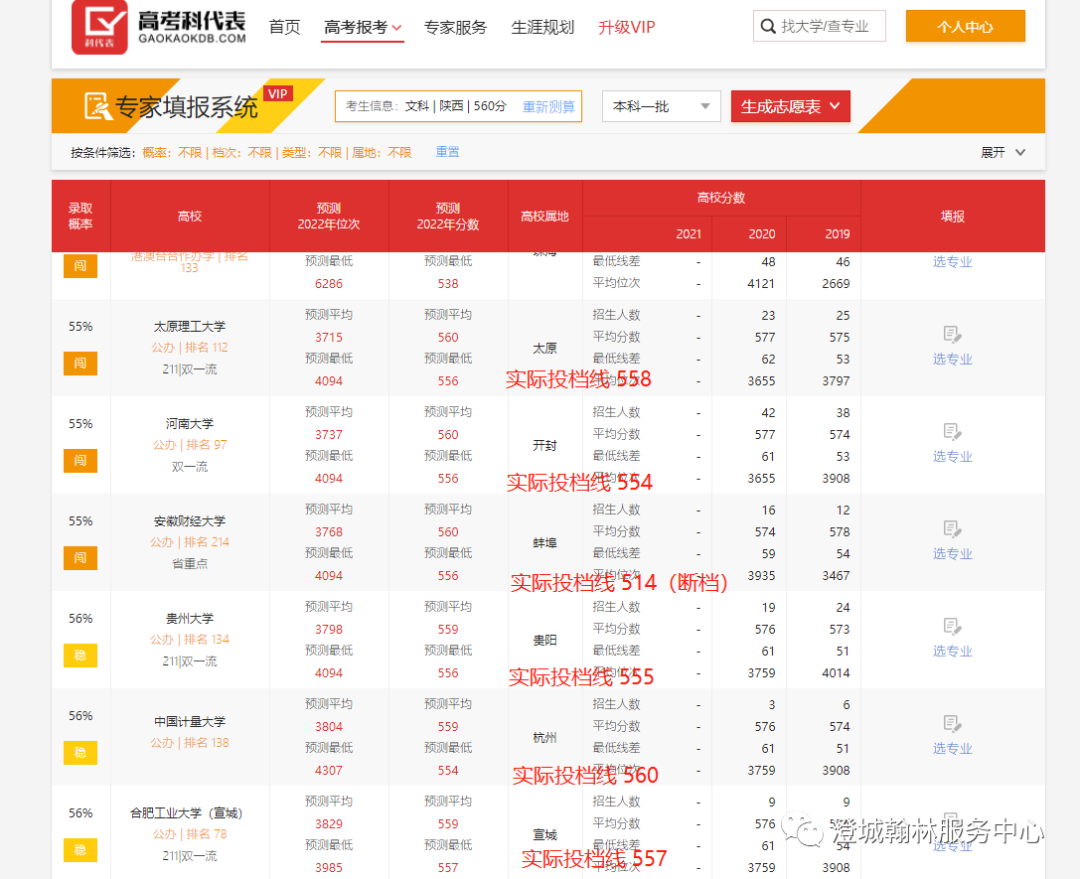Click the 安徽财经大学 school name

coord(189,521)
